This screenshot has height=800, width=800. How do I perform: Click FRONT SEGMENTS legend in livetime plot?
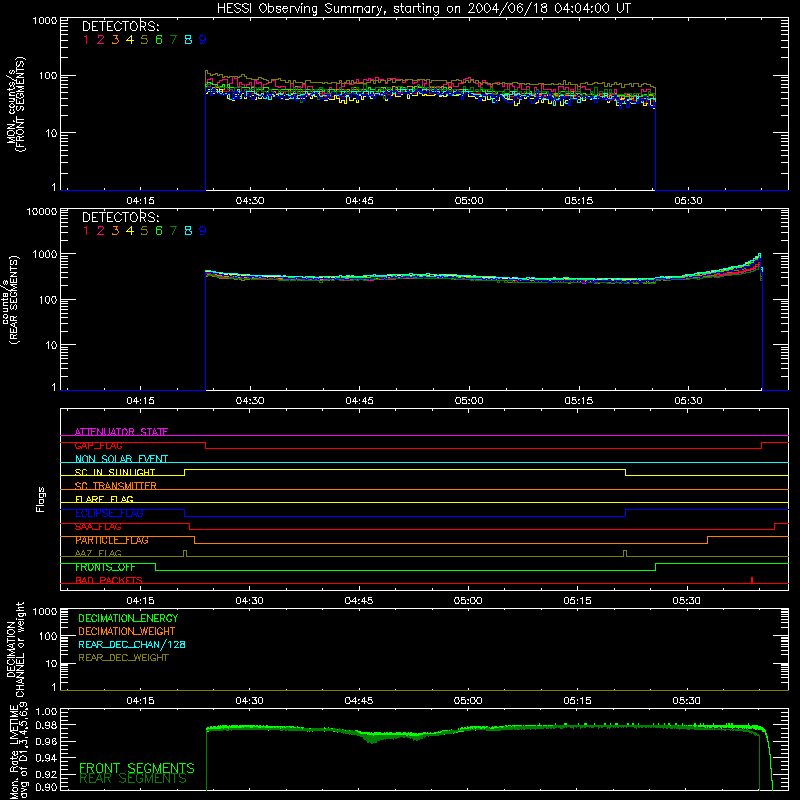(137, 768)
